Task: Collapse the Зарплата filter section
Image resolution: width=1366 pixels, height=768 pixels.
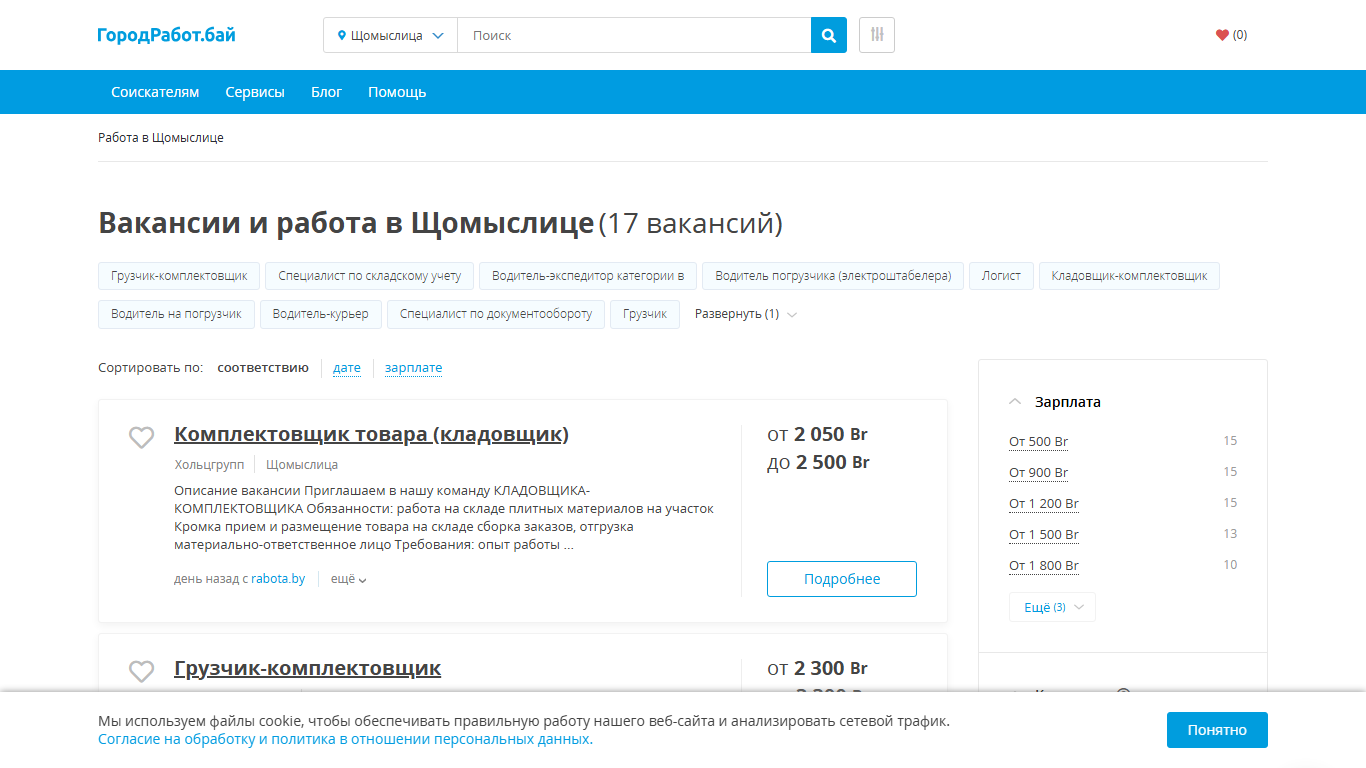Action: click(1055, 402)
